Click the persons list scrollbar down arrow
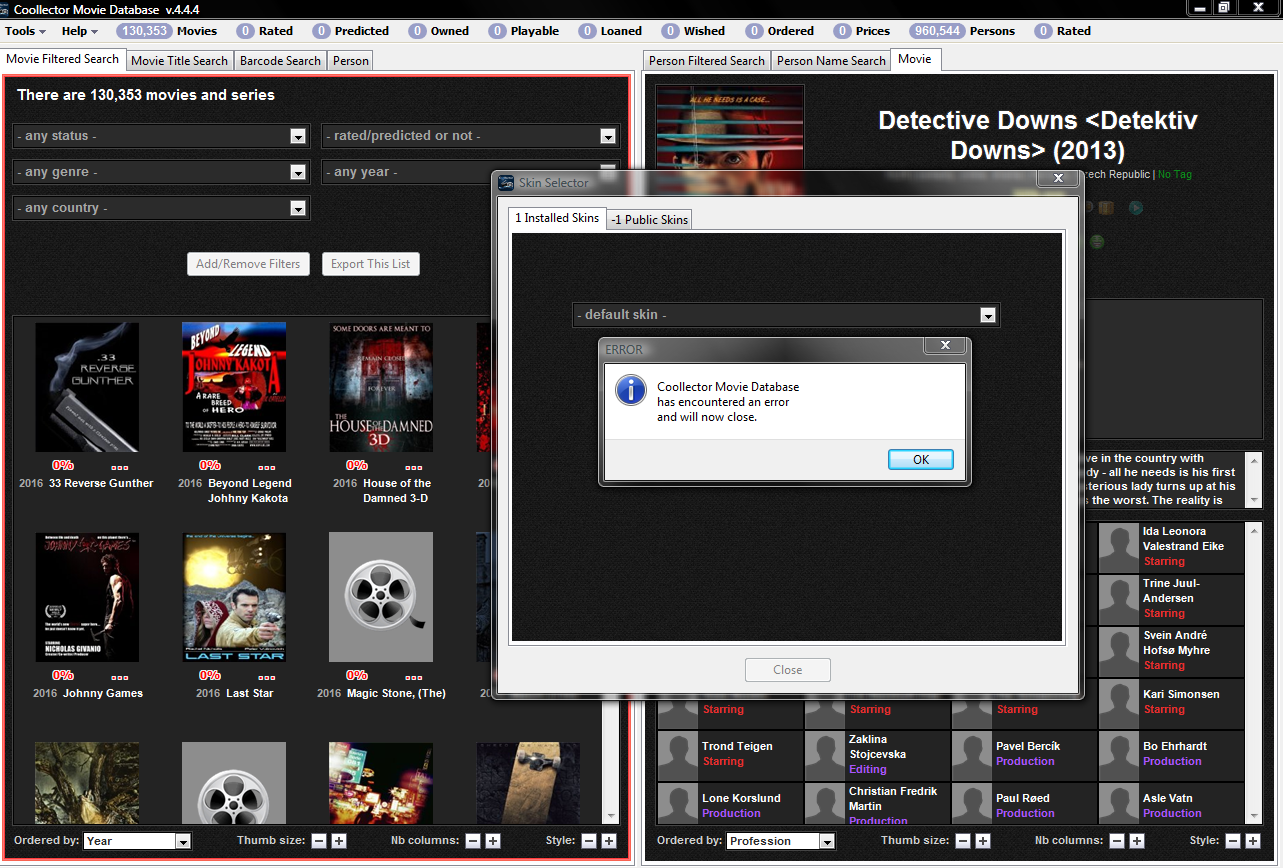 click(1255, 816)
